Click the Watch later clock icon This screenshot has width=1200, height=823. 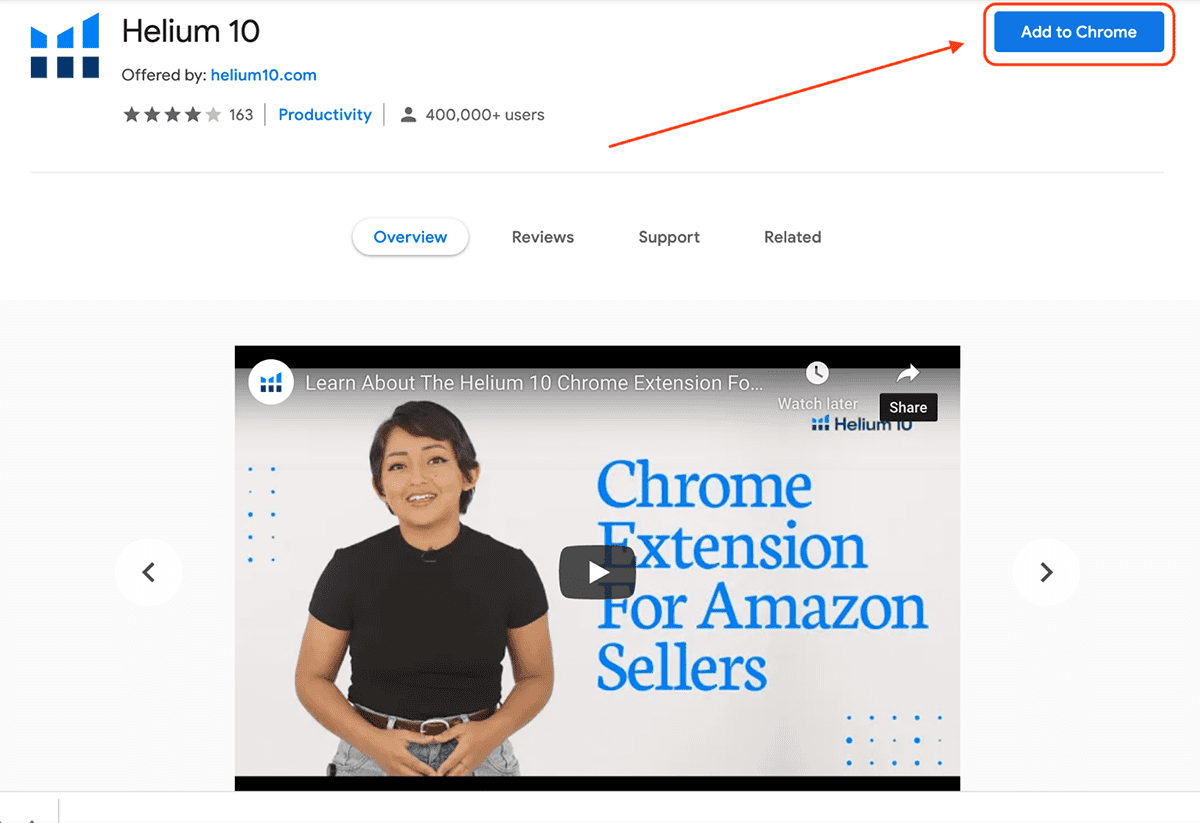click(x=817, y=373)
